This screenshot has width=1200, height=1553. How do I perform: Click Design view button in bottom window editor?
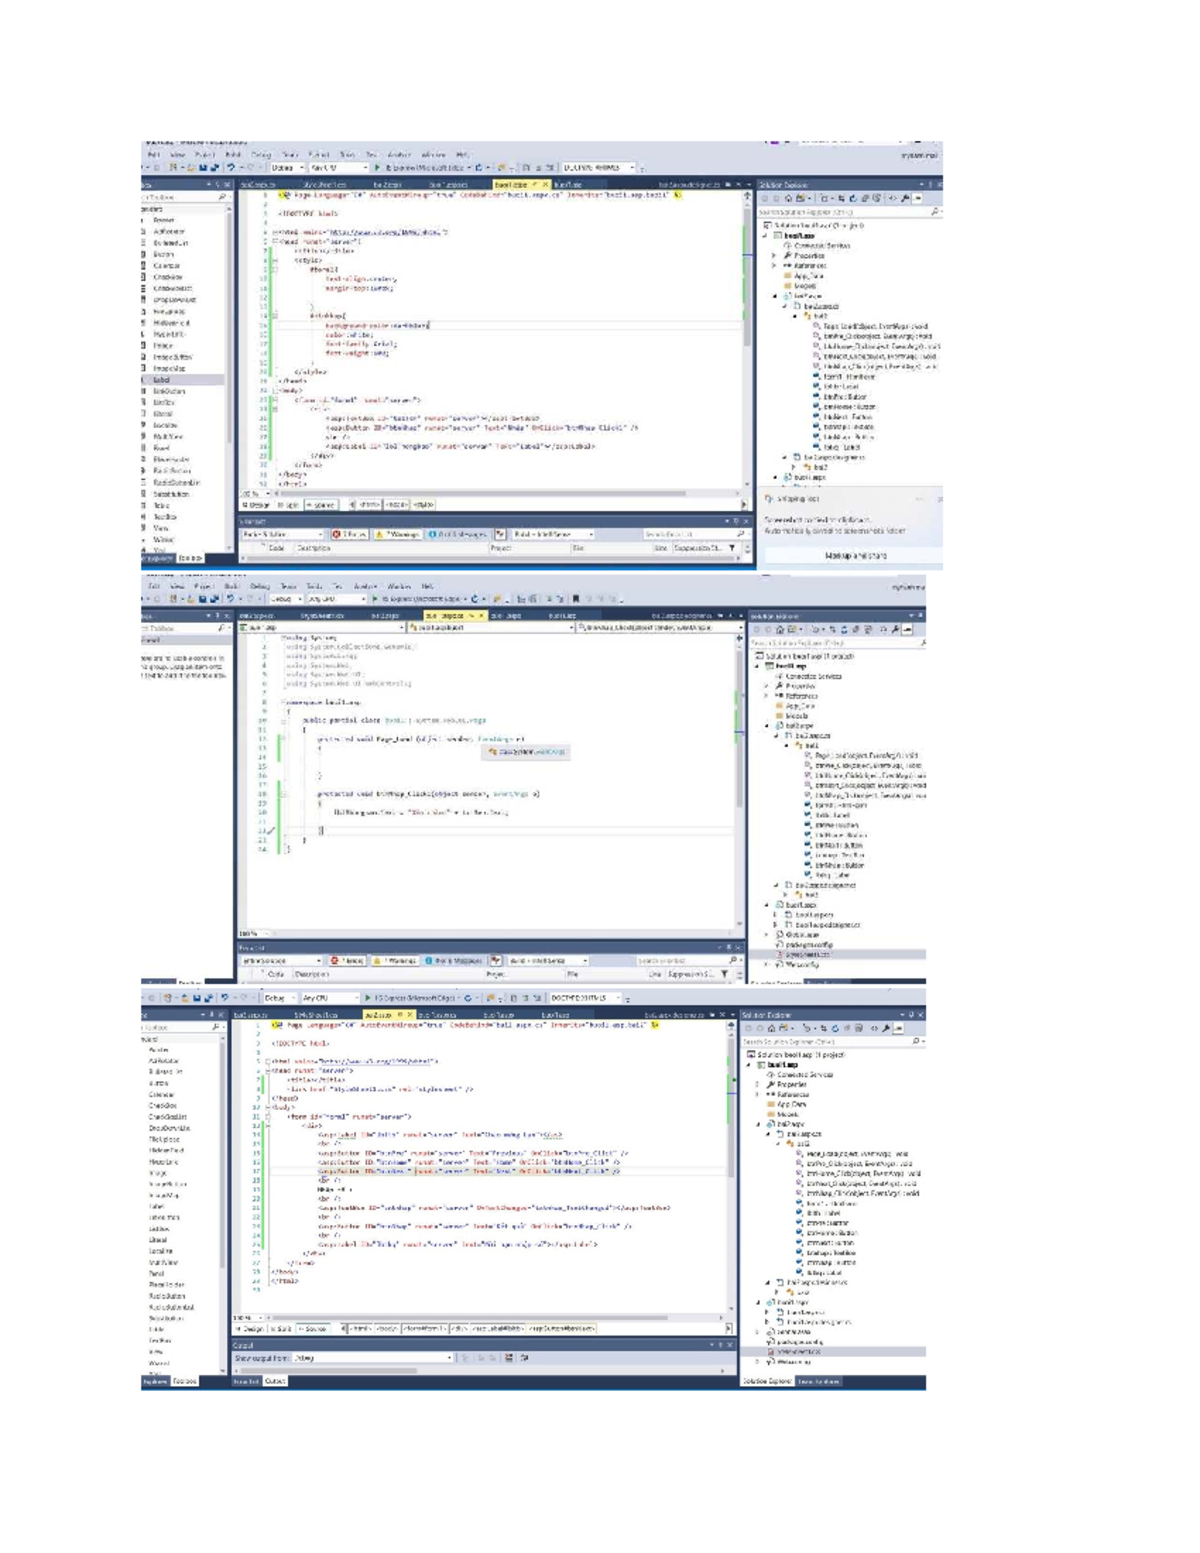pos(250,1328)
